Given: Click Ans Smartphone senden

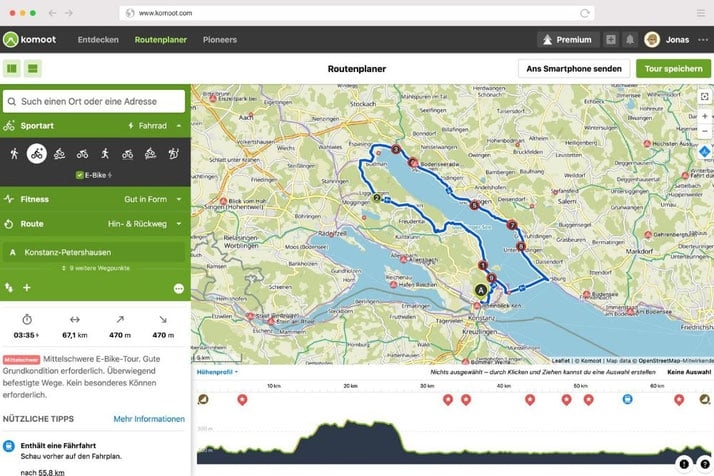Looking at the screenshot, I should [574, 69].
